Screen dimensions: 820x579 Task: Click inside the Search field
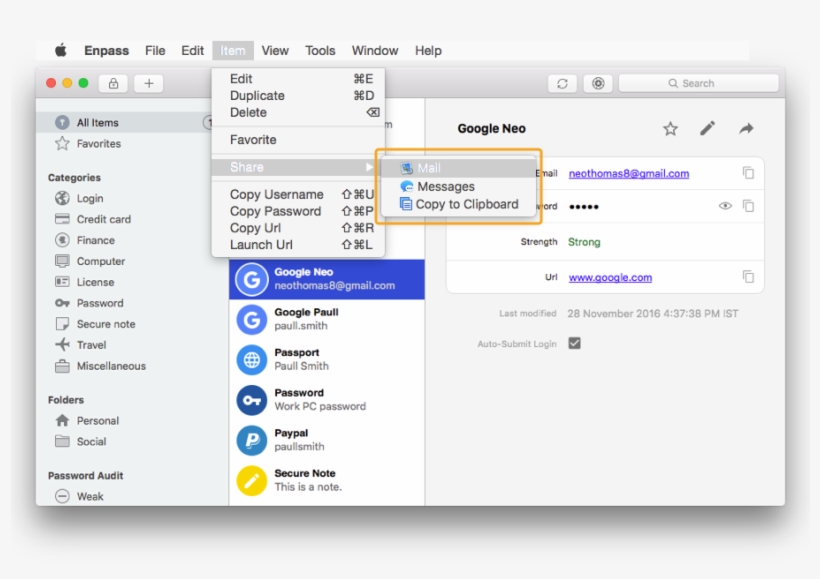(700, 83)
